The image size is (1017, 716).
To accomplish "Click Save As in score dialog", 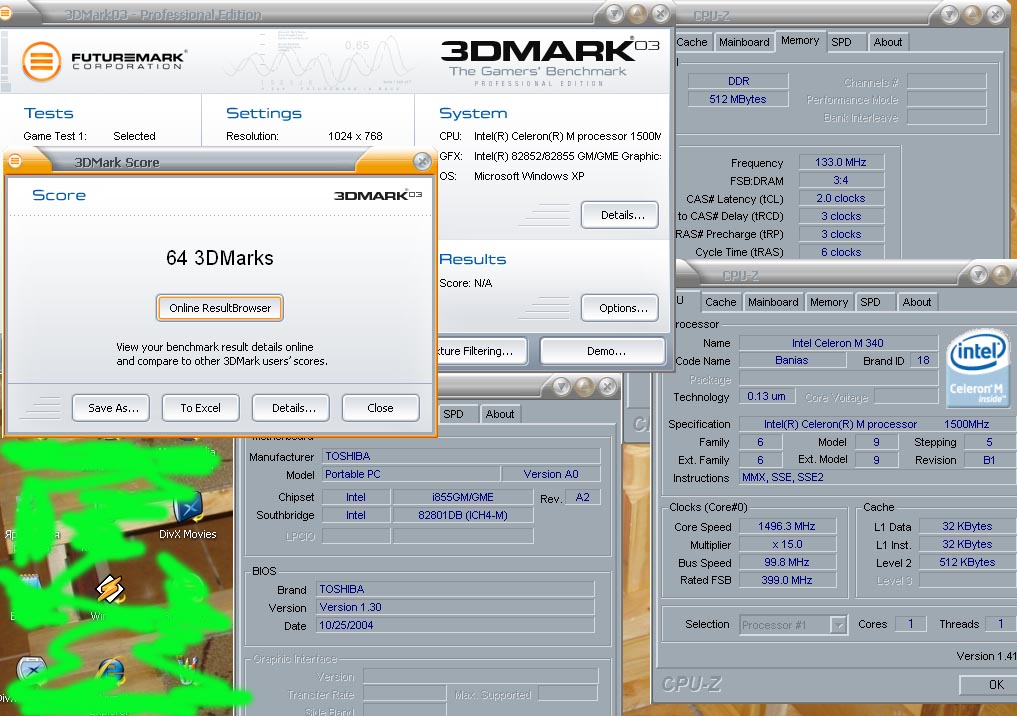I will click(111, 408).
